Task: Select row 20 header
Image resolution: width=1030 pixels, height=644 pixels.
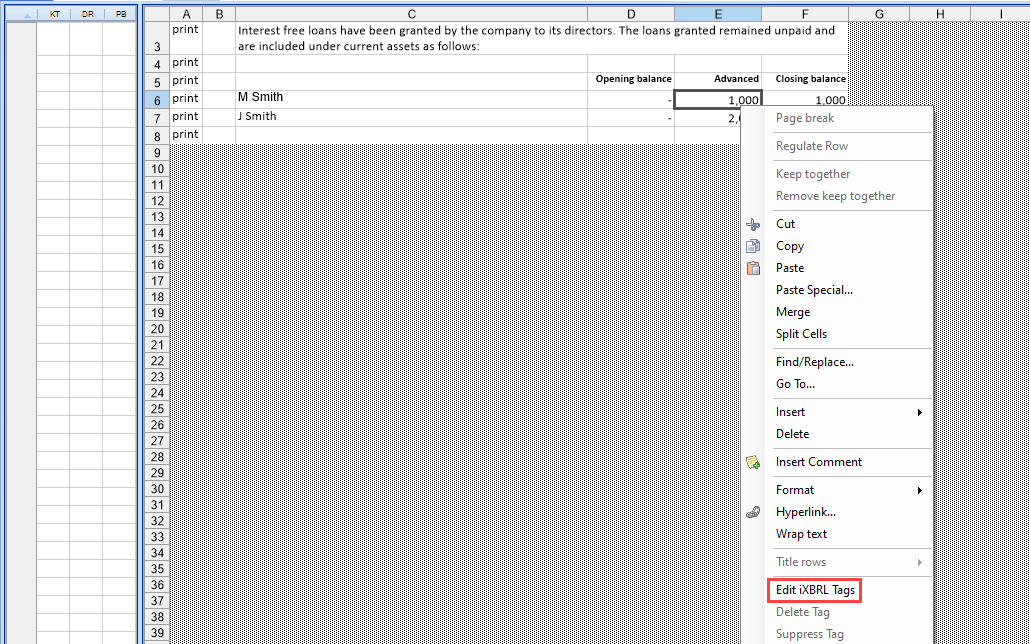Action: [x=157, y=329]
